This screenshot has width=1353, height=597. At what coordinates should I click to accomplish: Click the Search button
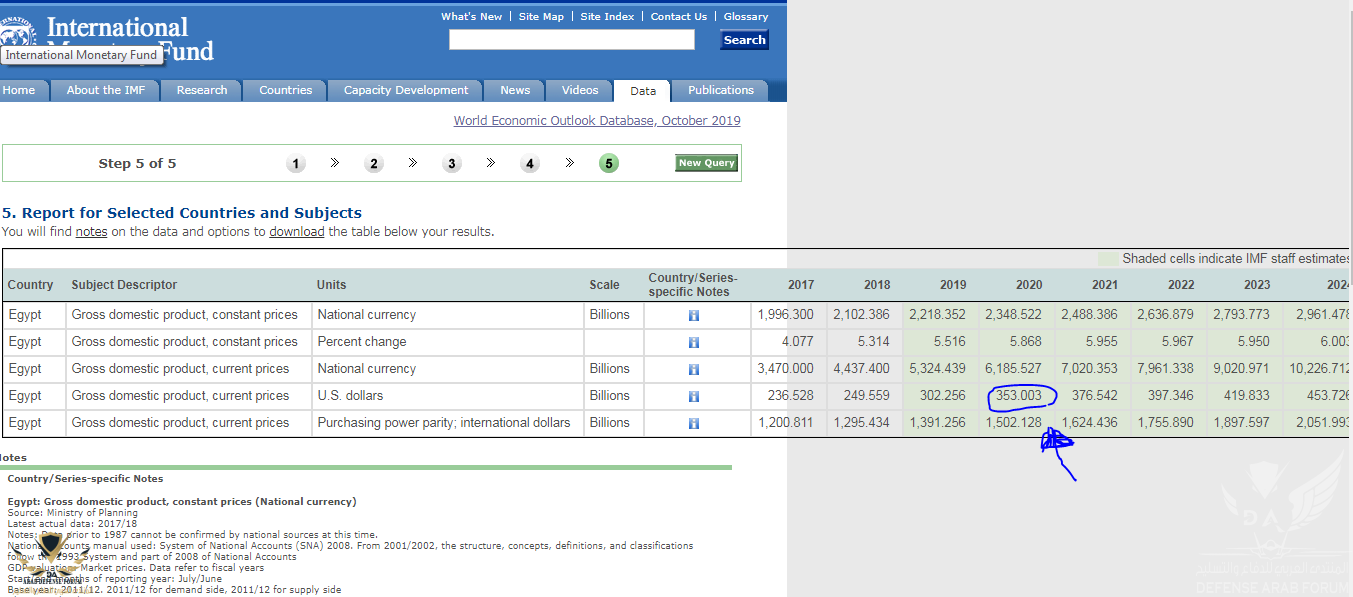click(745, 40)
